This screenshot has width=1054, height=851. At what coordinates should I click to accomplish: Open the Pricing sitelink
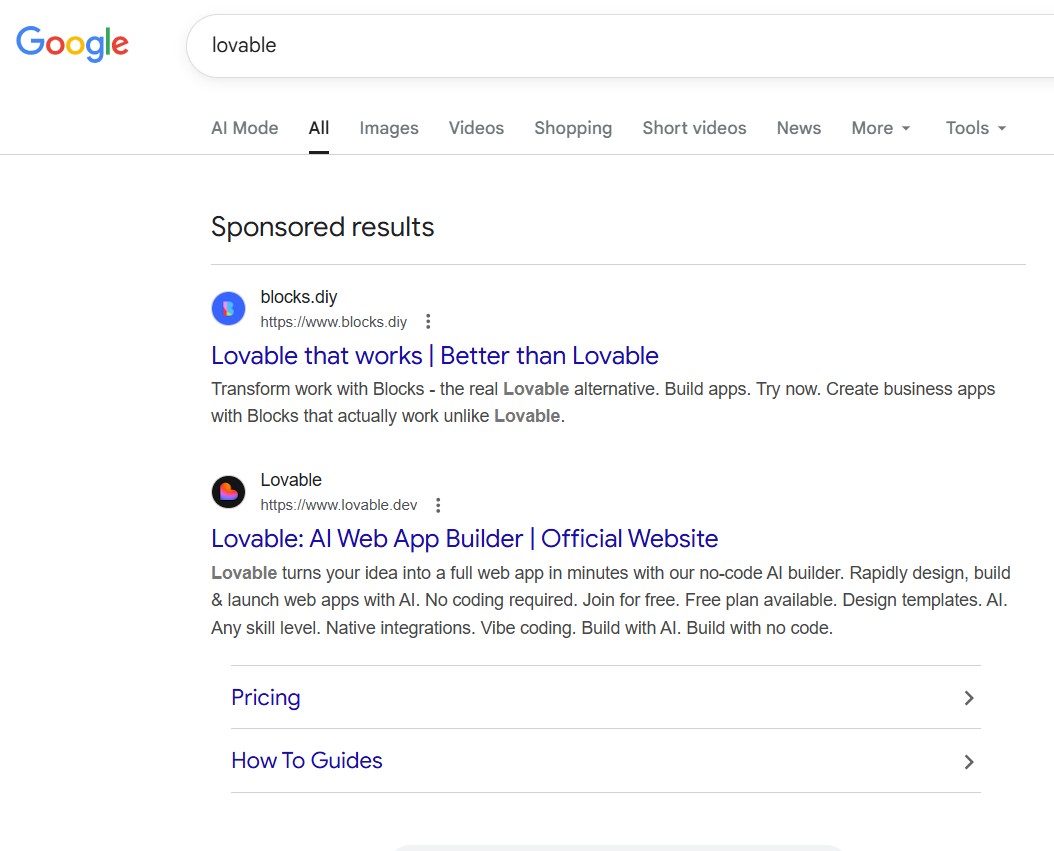(x=266, y=698)
